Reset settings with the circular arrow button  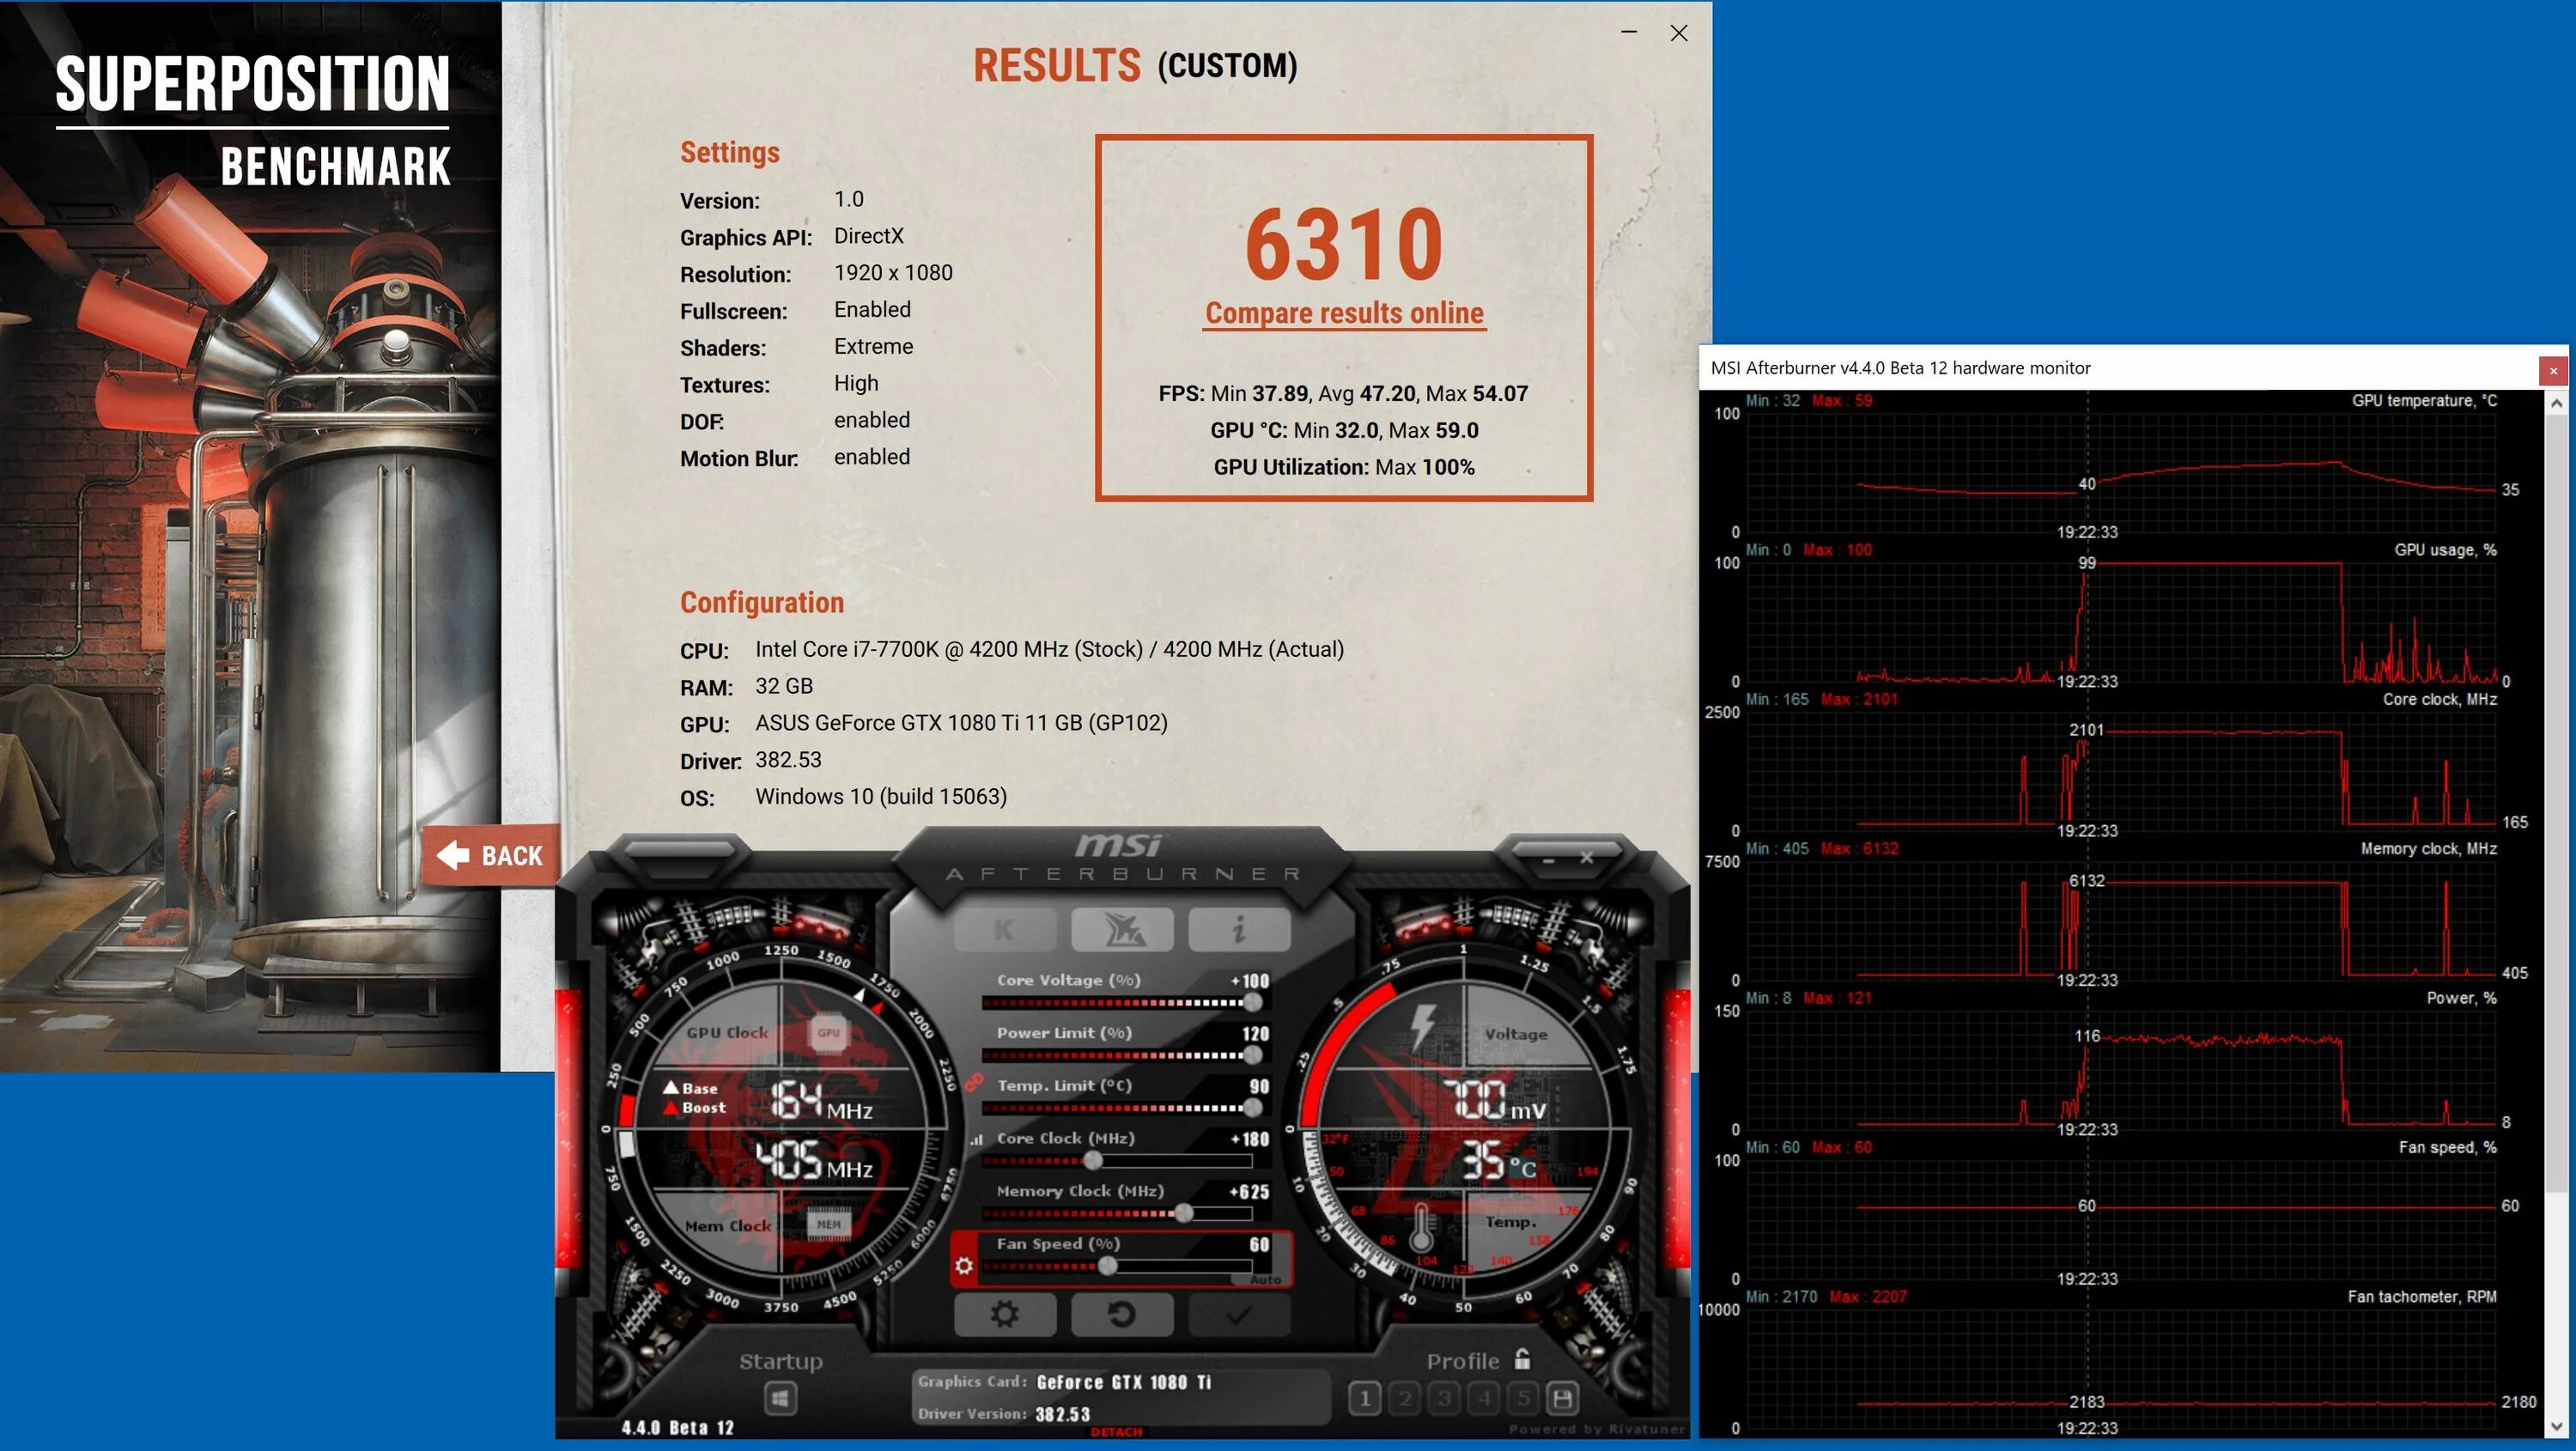(1122, 1314)
